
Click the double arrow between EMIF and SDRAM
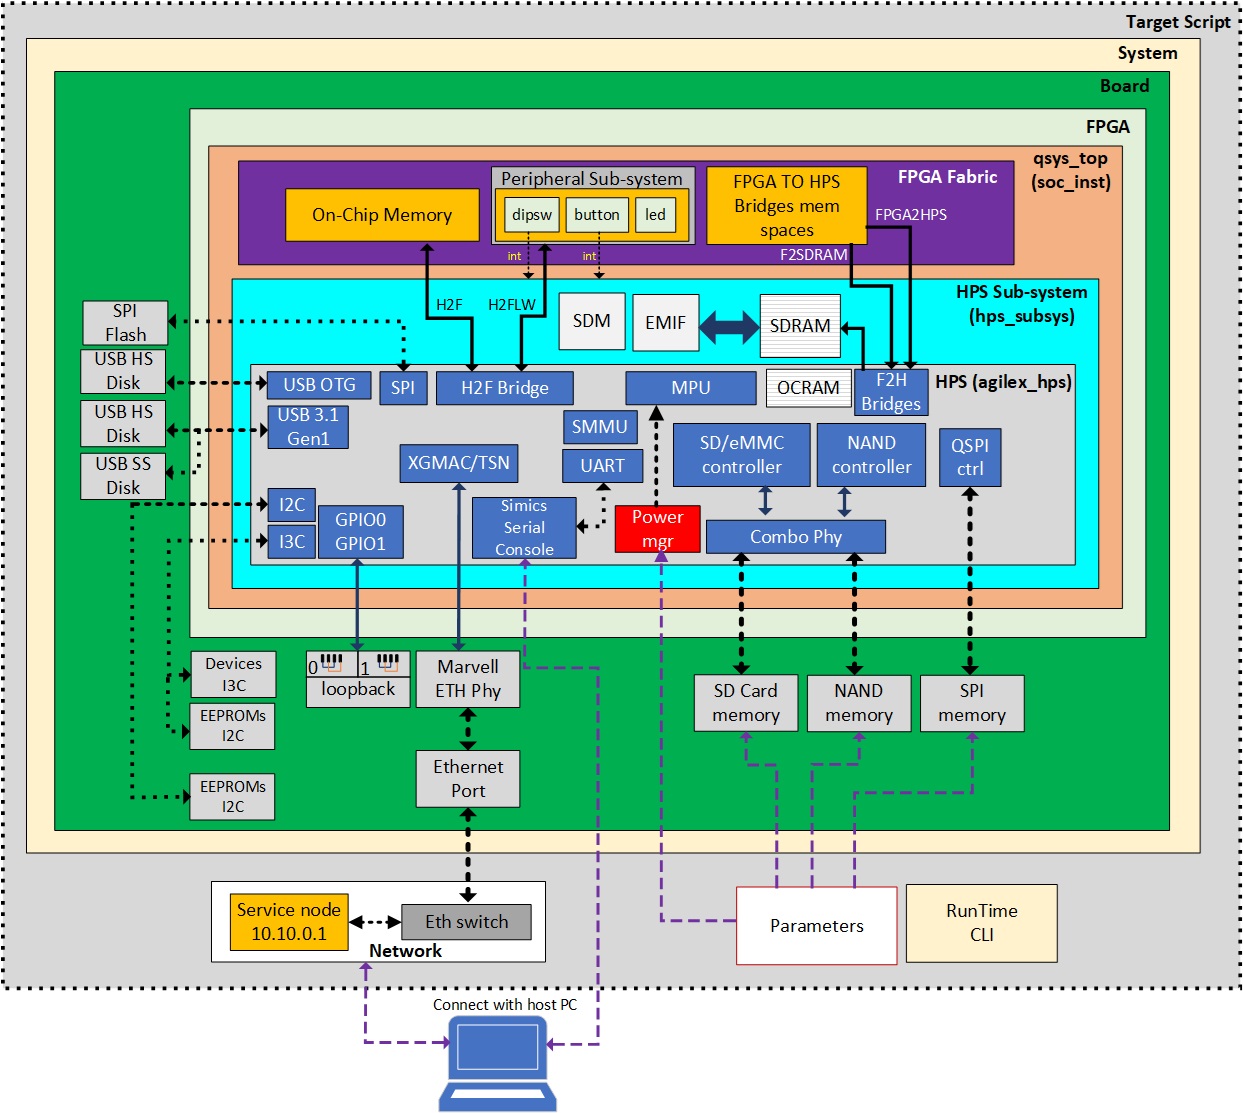[x=729, y=326]
